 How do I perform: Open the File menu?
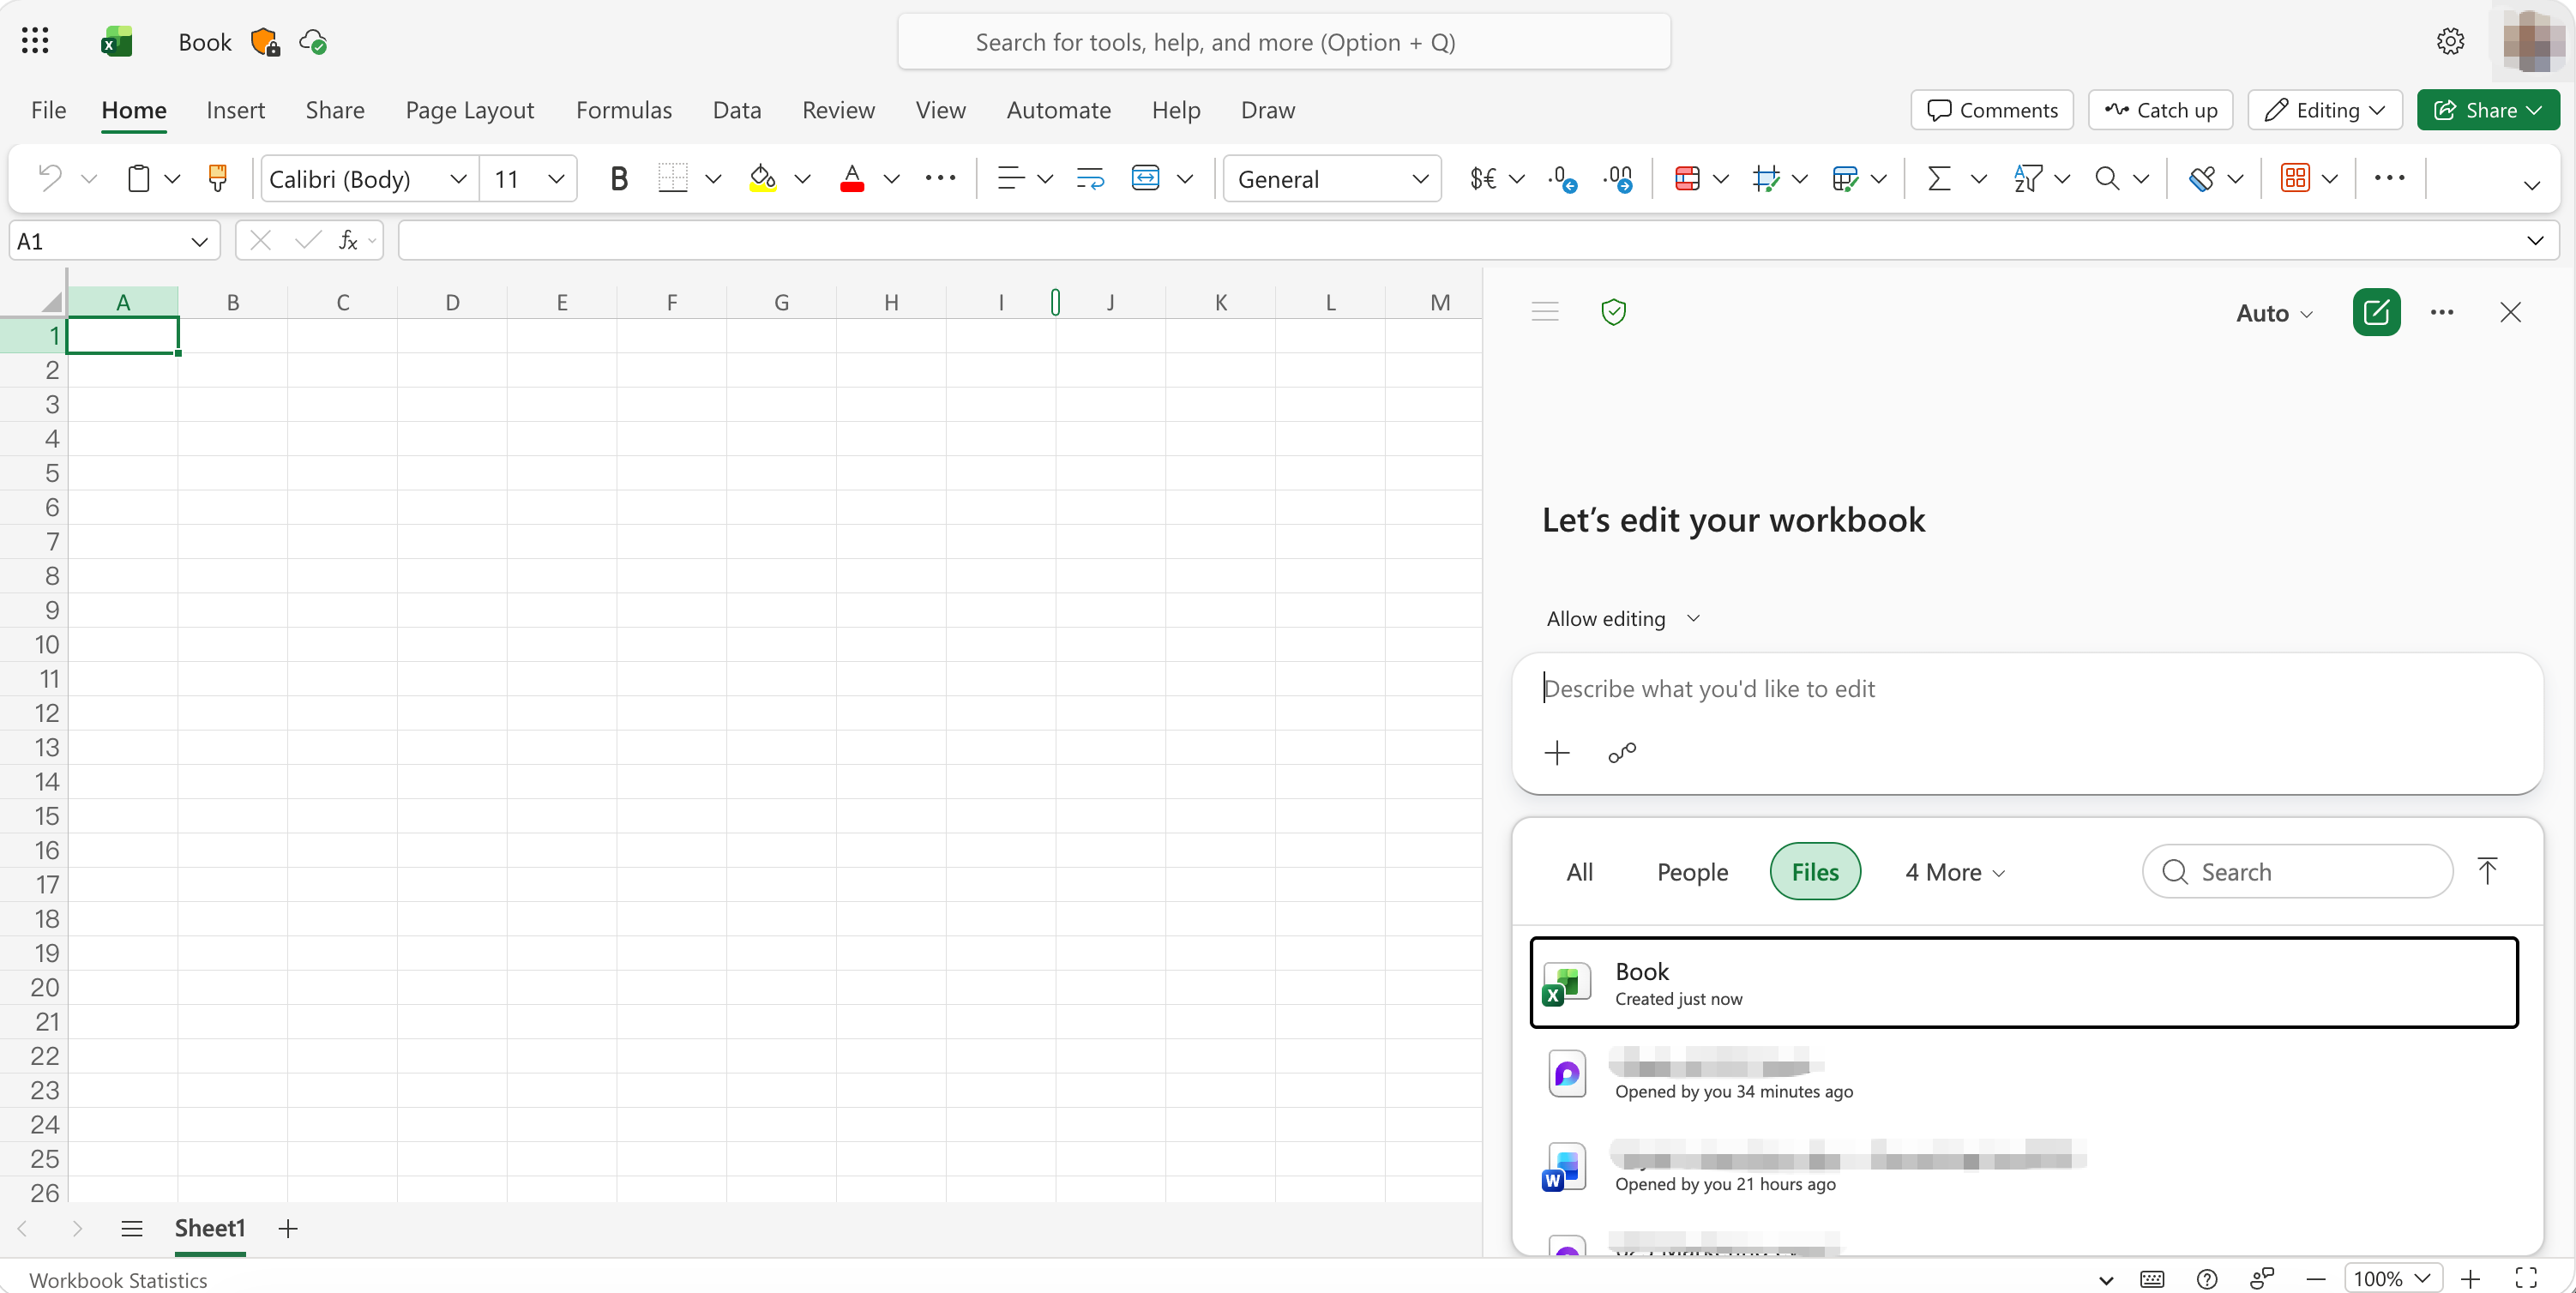tap(48, 110)
